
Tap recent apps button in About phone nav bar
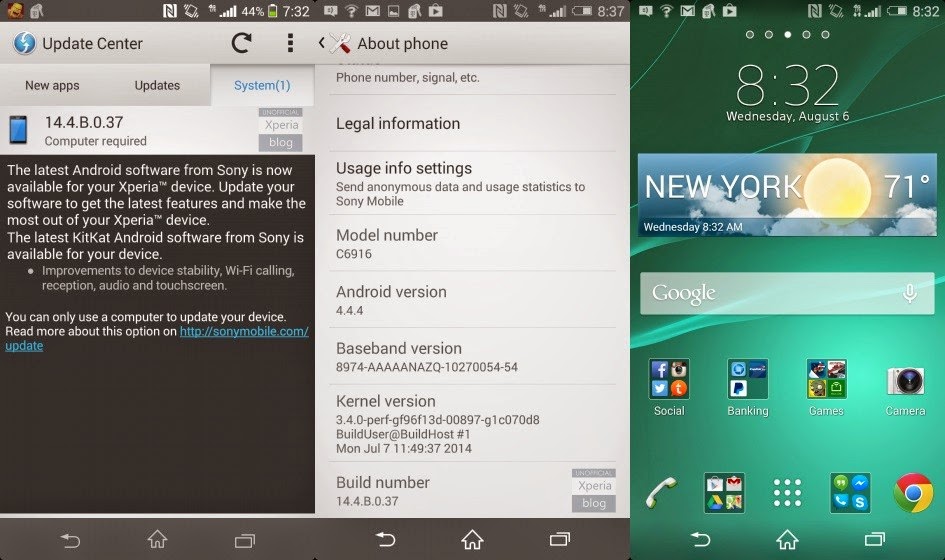(x=560, y=539)
